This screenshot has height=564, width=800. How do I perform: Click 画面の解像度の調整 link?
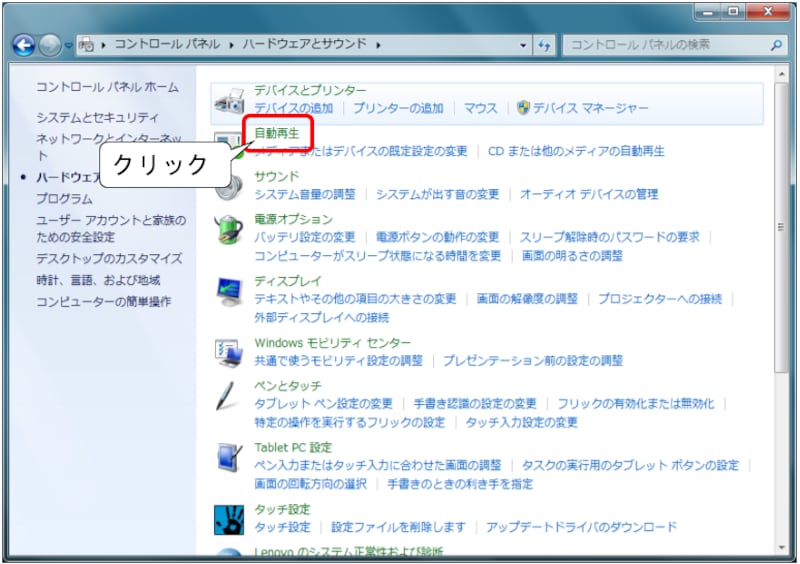[x=527, y=299]
